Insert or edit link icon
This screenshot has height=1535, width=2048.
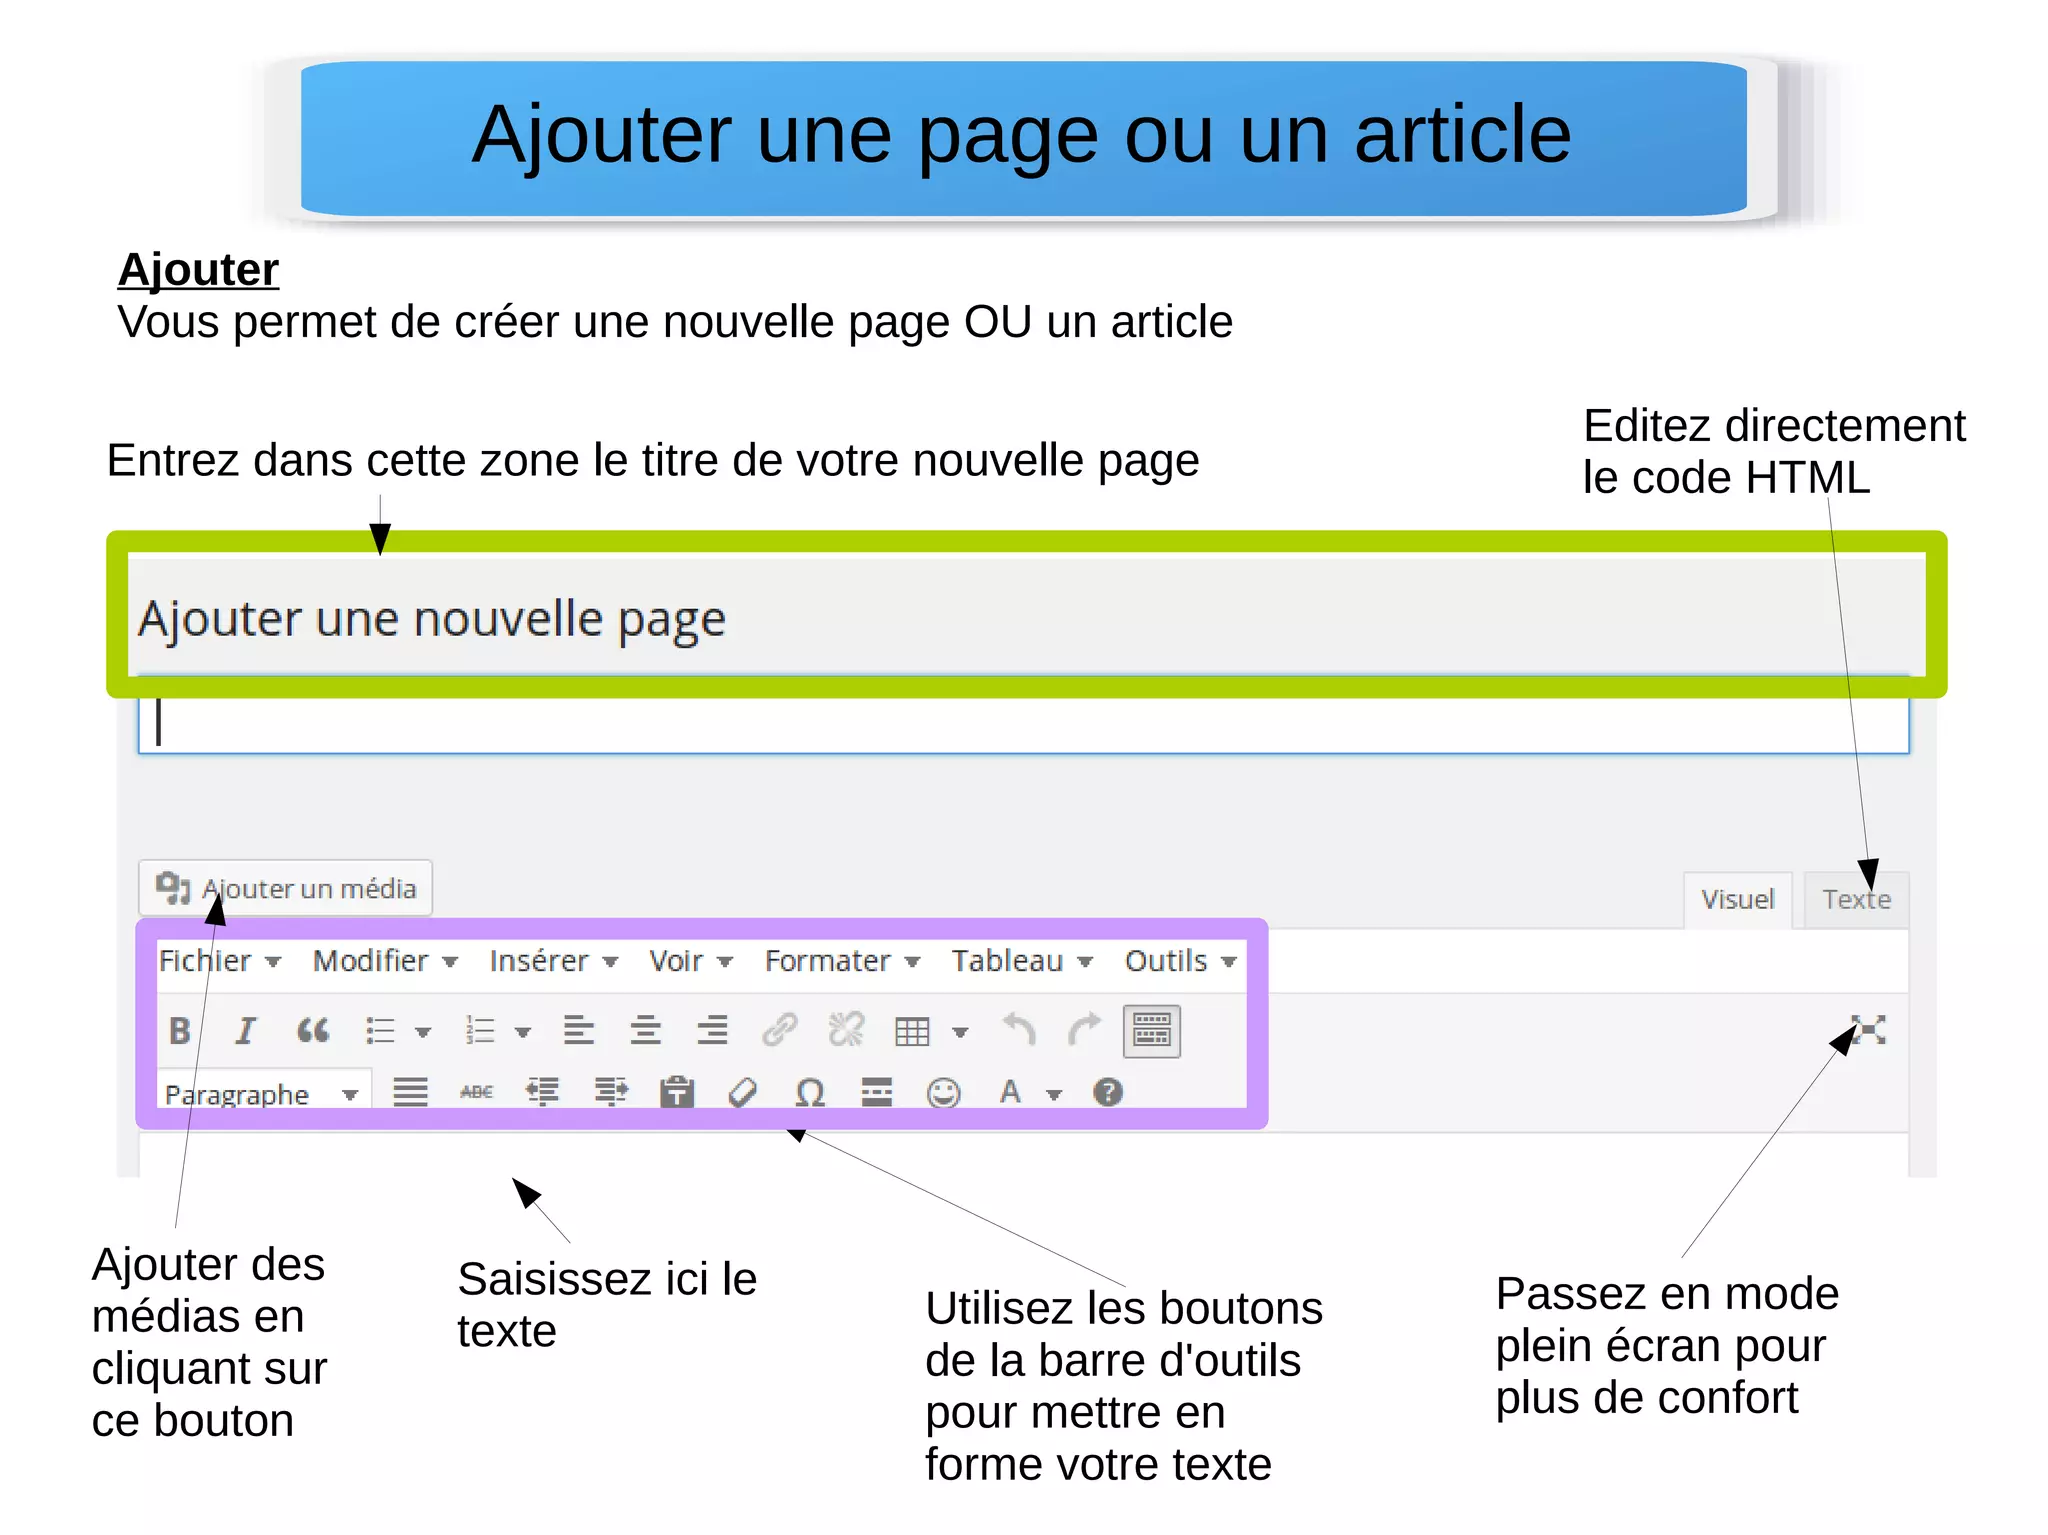(780, 1029)
